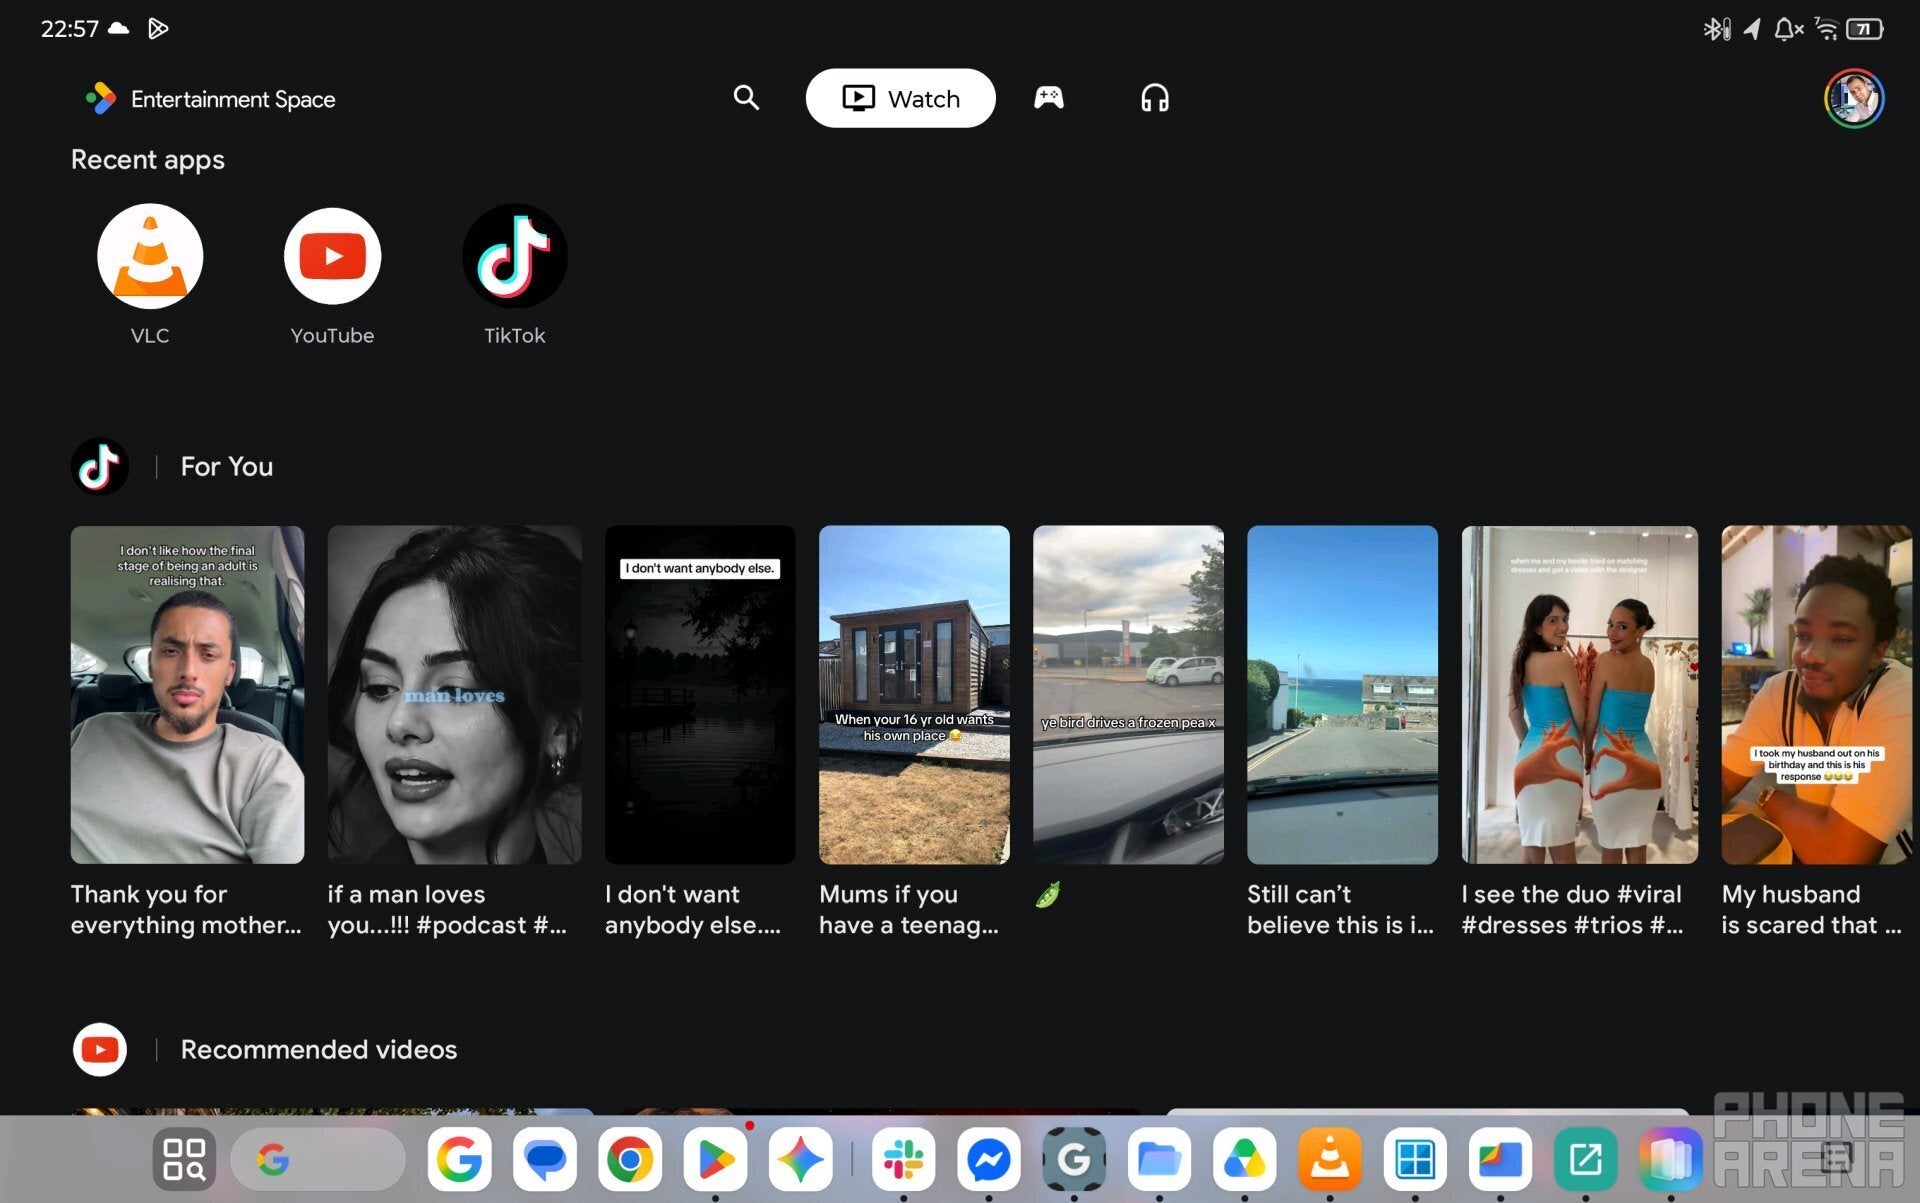
Task: Open the app drawer icon in the taskbar
Action: [184, 1159]
